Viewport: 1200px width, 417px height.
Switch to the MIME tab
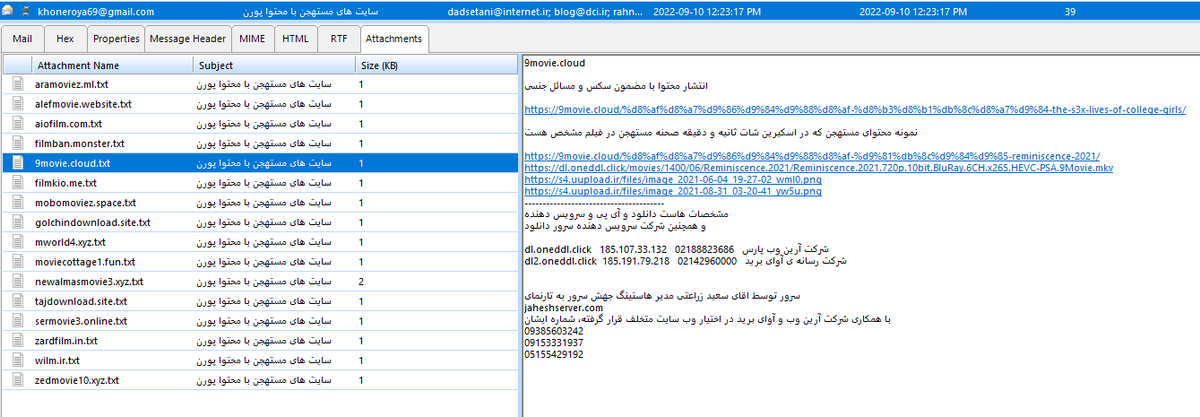pos(252,39)
